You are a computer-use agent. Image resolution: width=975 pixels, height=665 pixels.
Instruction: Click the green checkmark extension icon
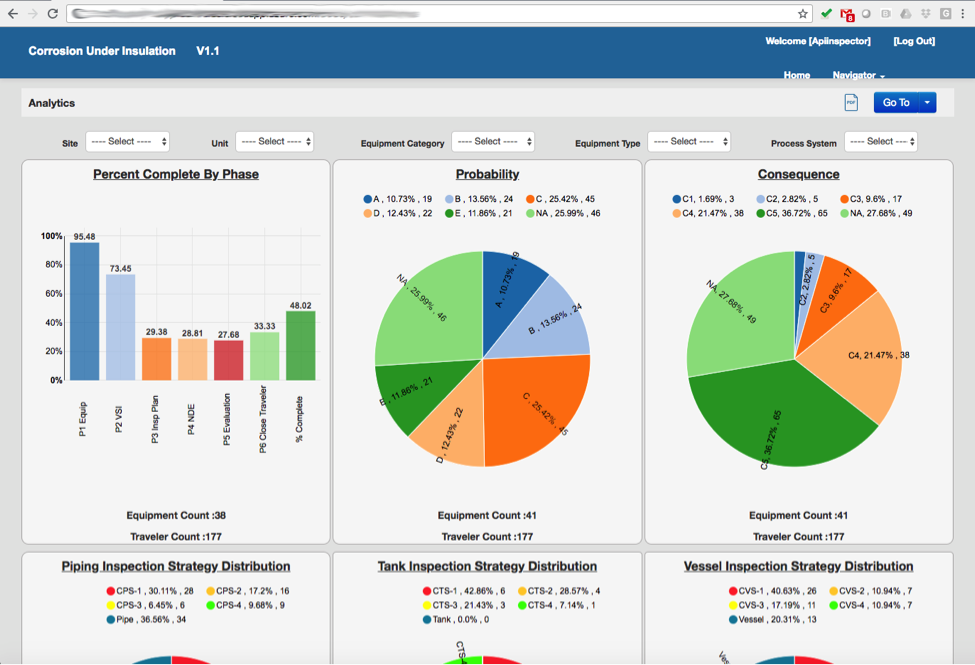click(x=826, y=13)
